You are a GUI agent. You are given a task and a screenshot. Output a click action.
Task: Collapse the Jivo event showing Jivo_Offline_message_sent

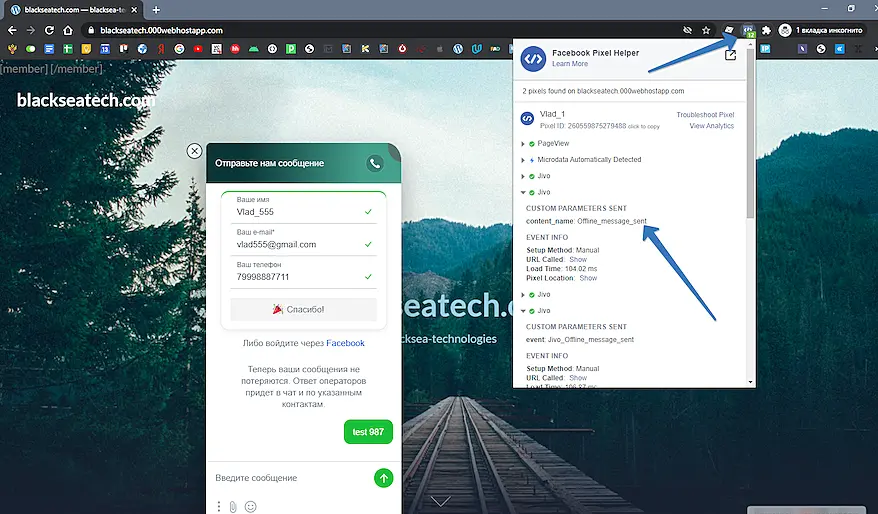click(x=523, y=311)
